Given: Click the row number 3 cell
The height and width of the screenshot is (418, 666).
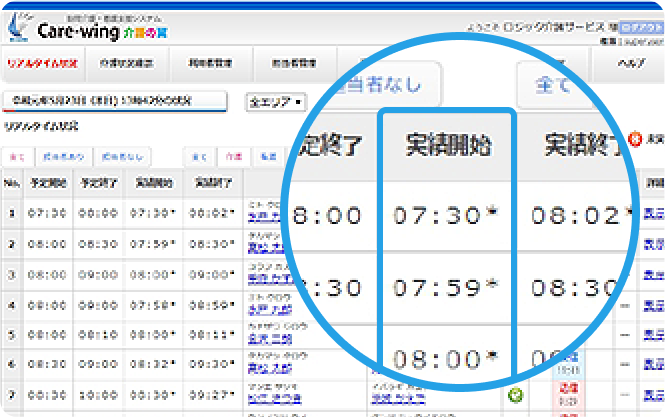Looking at the screenshot, I should pyautogui.click(x=12, y=275).
